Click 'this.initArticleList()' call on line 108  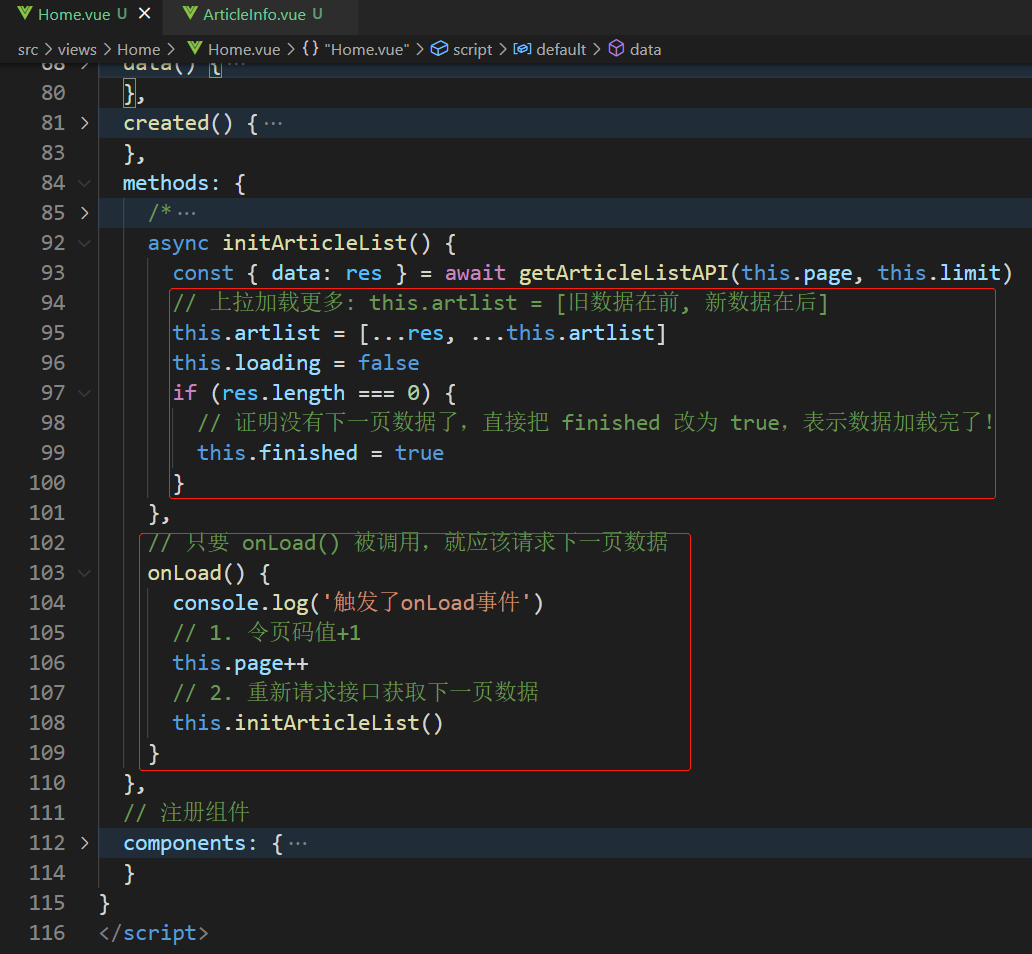(308, 723)
